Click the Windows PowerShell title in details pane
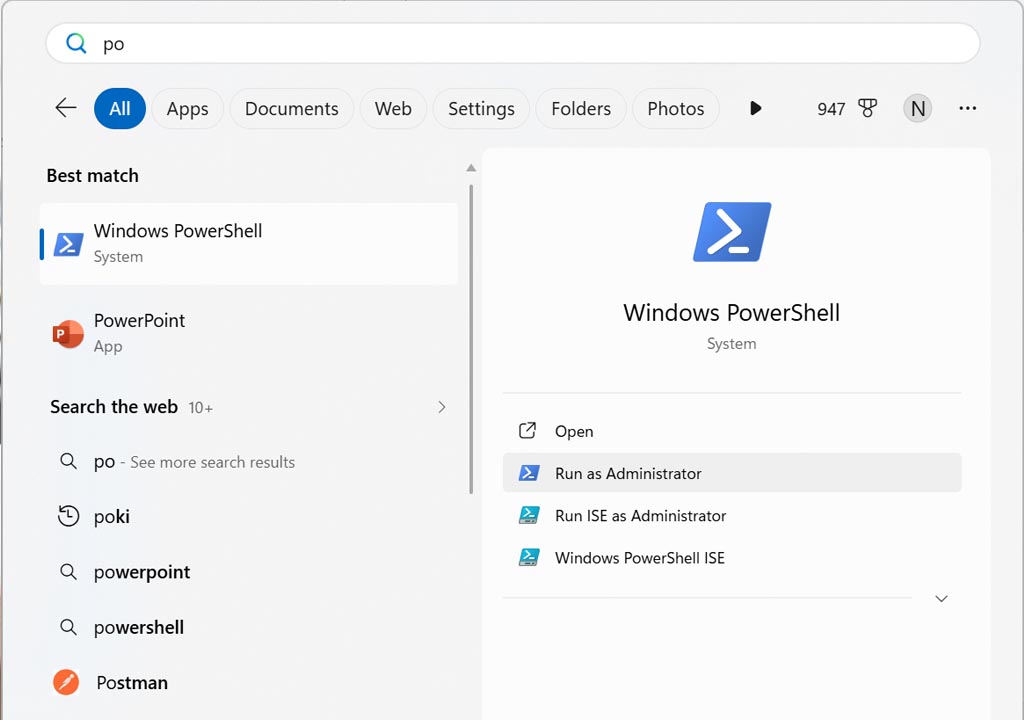This screenshot has height=720, width=1024. 731,313
